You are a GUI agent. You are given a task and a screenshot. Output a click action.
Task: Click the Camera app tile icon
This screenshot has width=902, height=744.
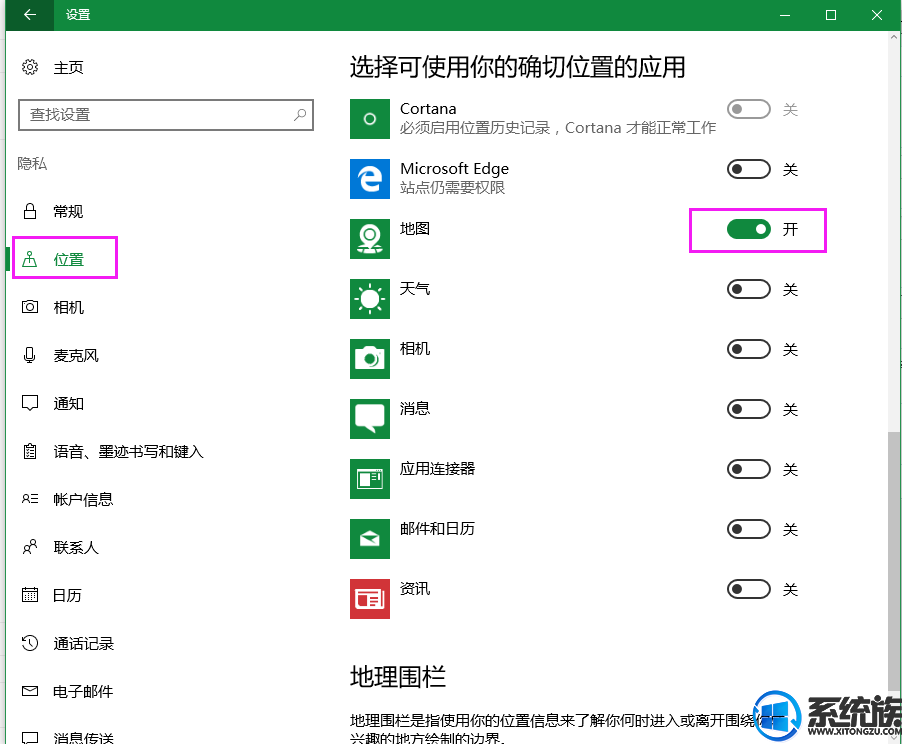(370, 358)
